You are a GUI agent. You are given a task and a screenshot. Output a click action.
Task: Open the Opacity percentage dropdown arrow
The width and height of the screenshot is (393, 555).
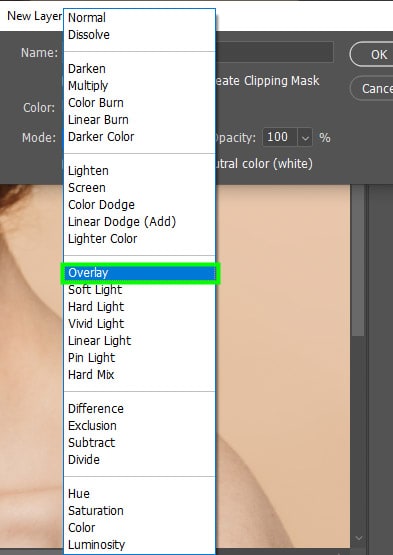305,137
